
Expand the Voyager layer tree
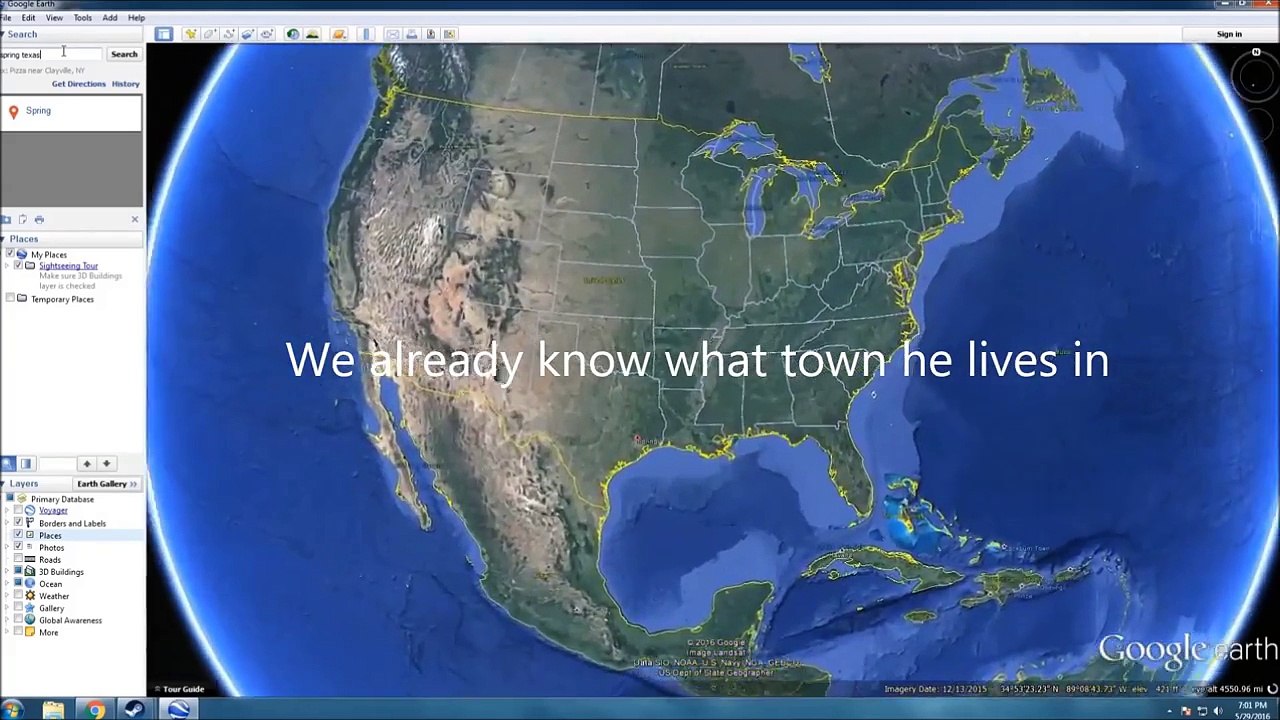point(7,511)
